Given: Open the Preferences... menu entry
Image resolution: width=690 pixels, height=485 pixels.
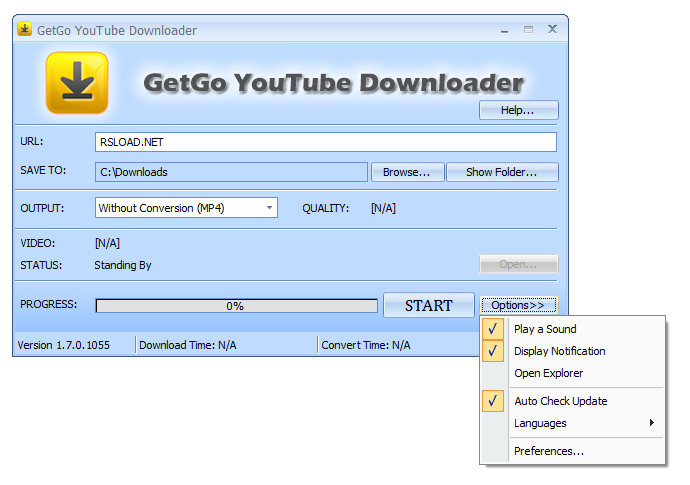Looking at the screenshot, I should [572, 451].
